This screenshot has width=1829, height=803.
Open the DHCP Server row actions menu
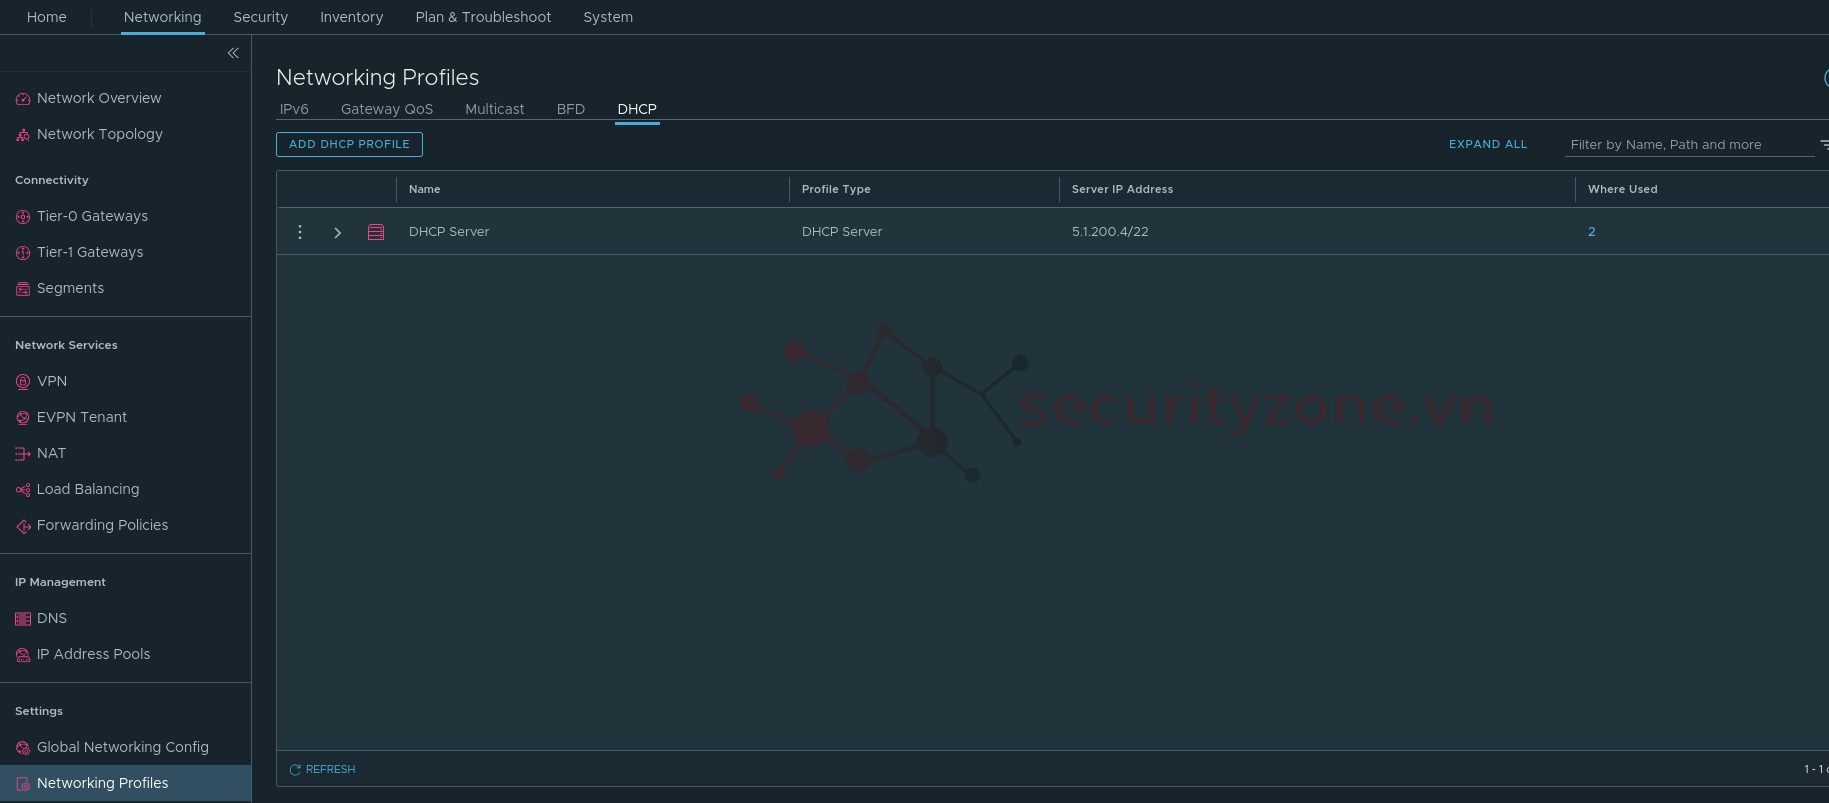[300, 232]
